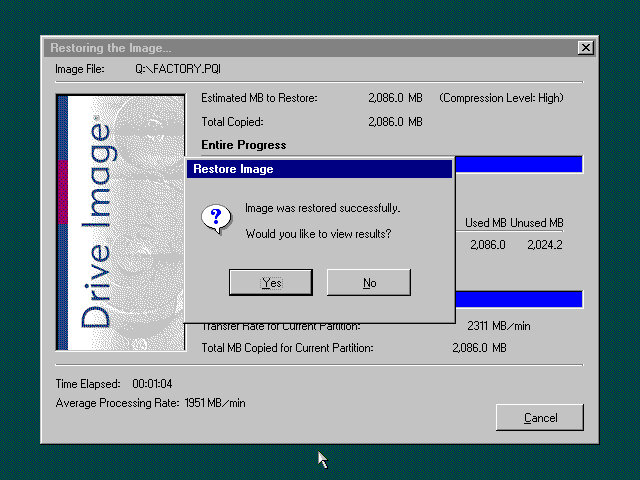Click the Restoring the Image title bar
640x480 pixels.
[x=300, y=48]
